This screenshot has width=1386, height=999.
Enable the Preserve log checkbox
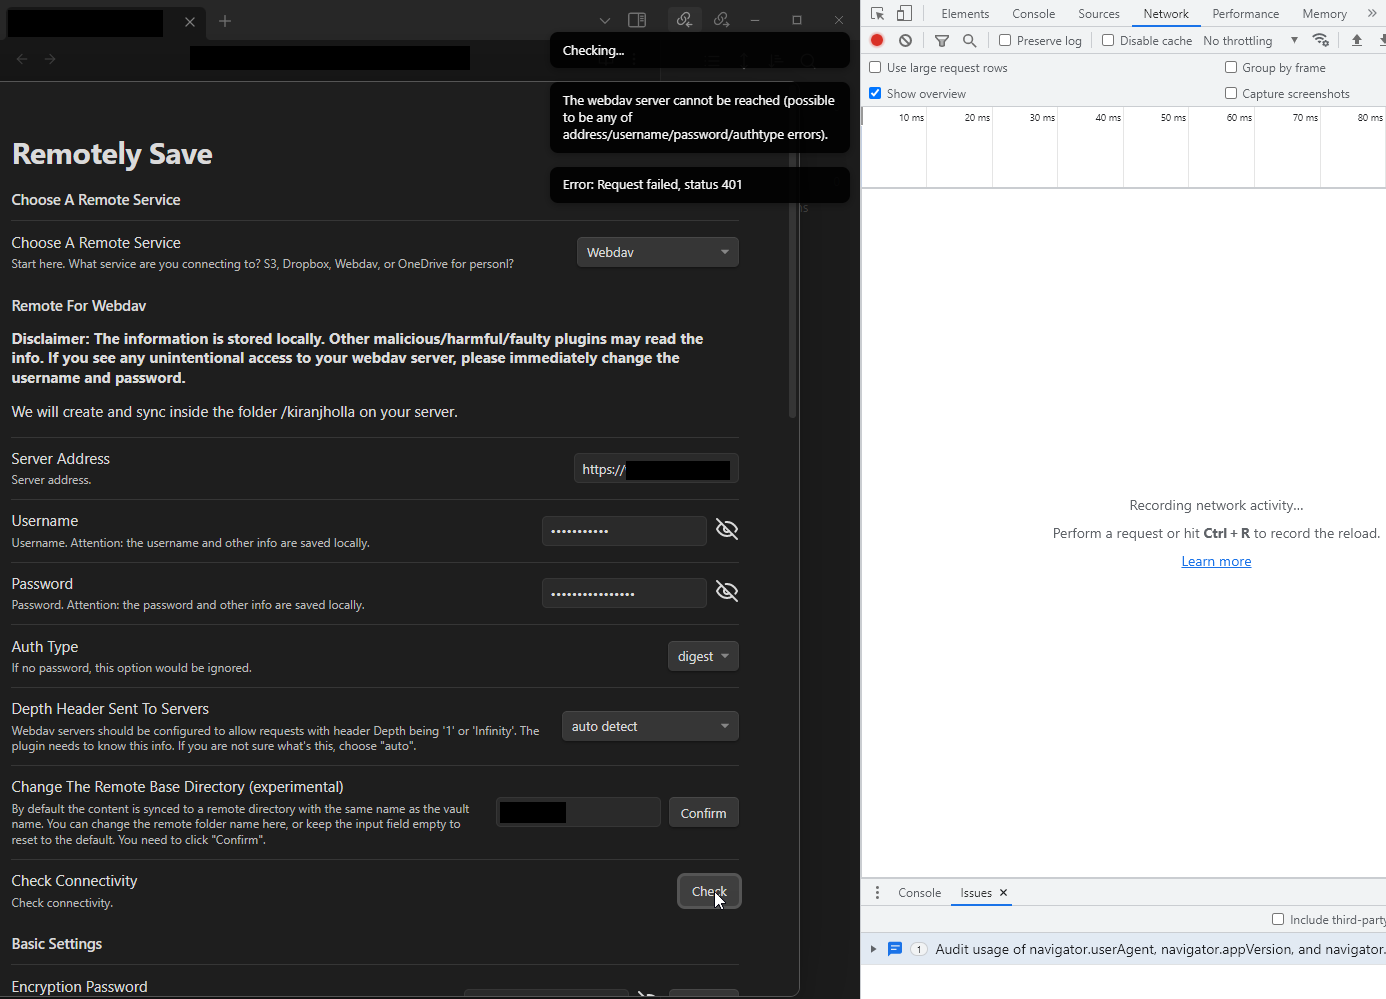1005,40
